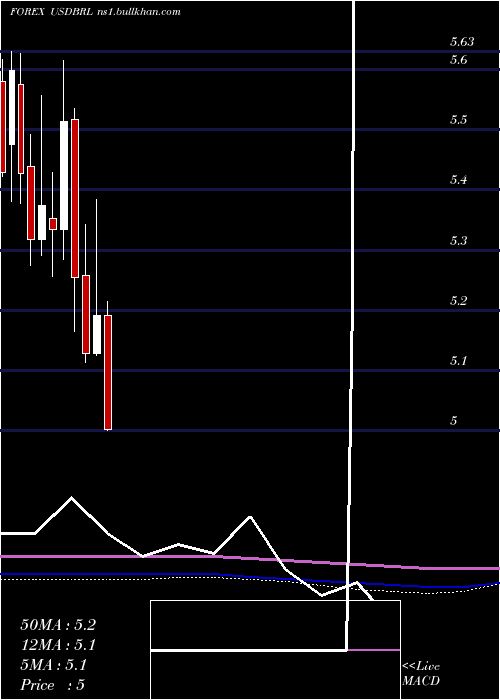This screenshot has height=700, width=500.
Task: Click the 5 price axis label
Action: coord(454,421)
